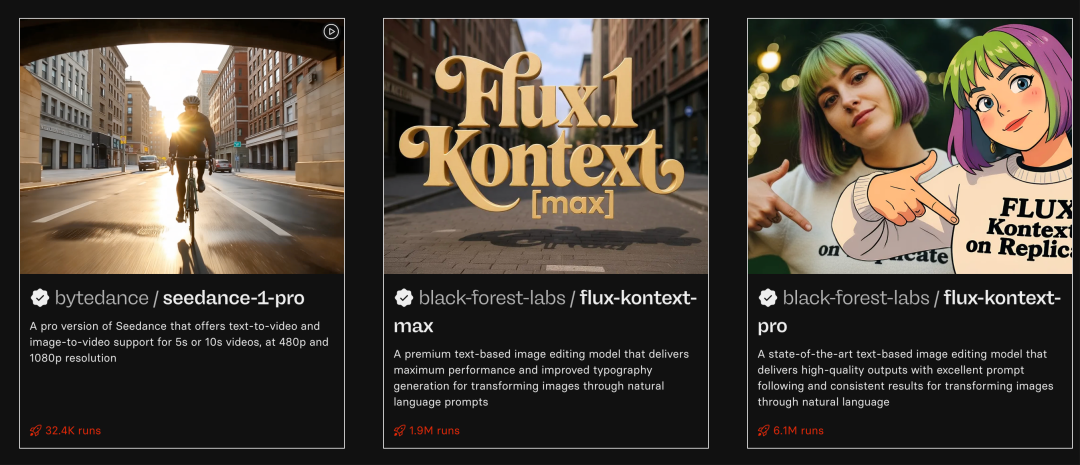This screenshot has width=1080, height=465.
Task: Select the purple-green hair woman cover image
Action: click(910, 146)
